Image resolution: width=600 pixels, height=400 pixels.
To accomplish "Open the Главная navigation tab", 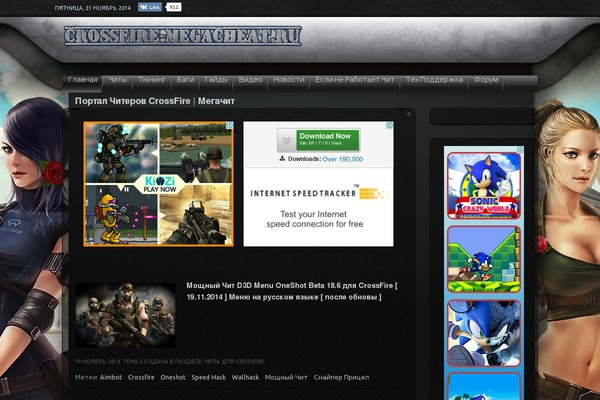I will (x=83, y=79).
